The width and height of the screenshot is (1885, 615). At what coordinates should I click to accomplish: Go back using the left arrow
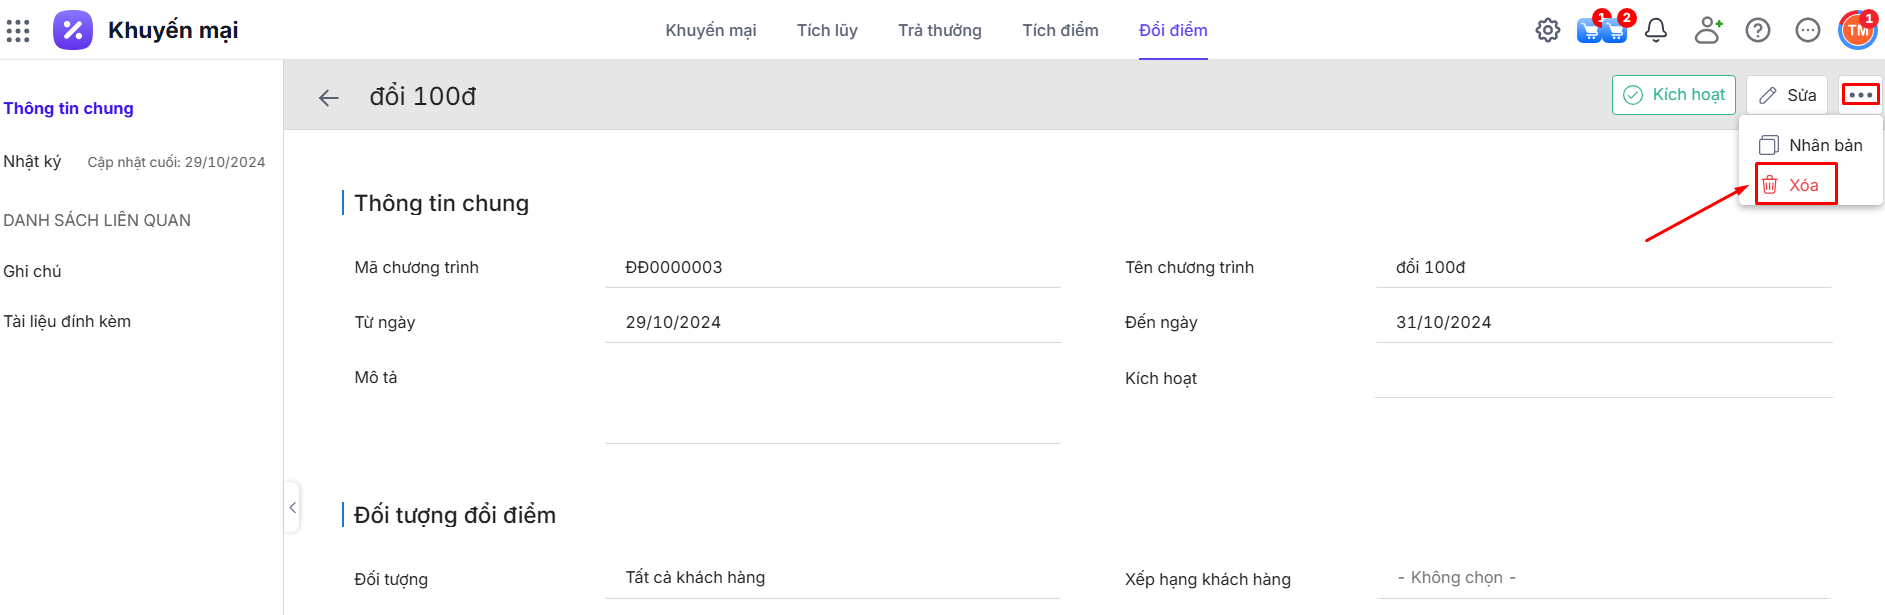328,97
